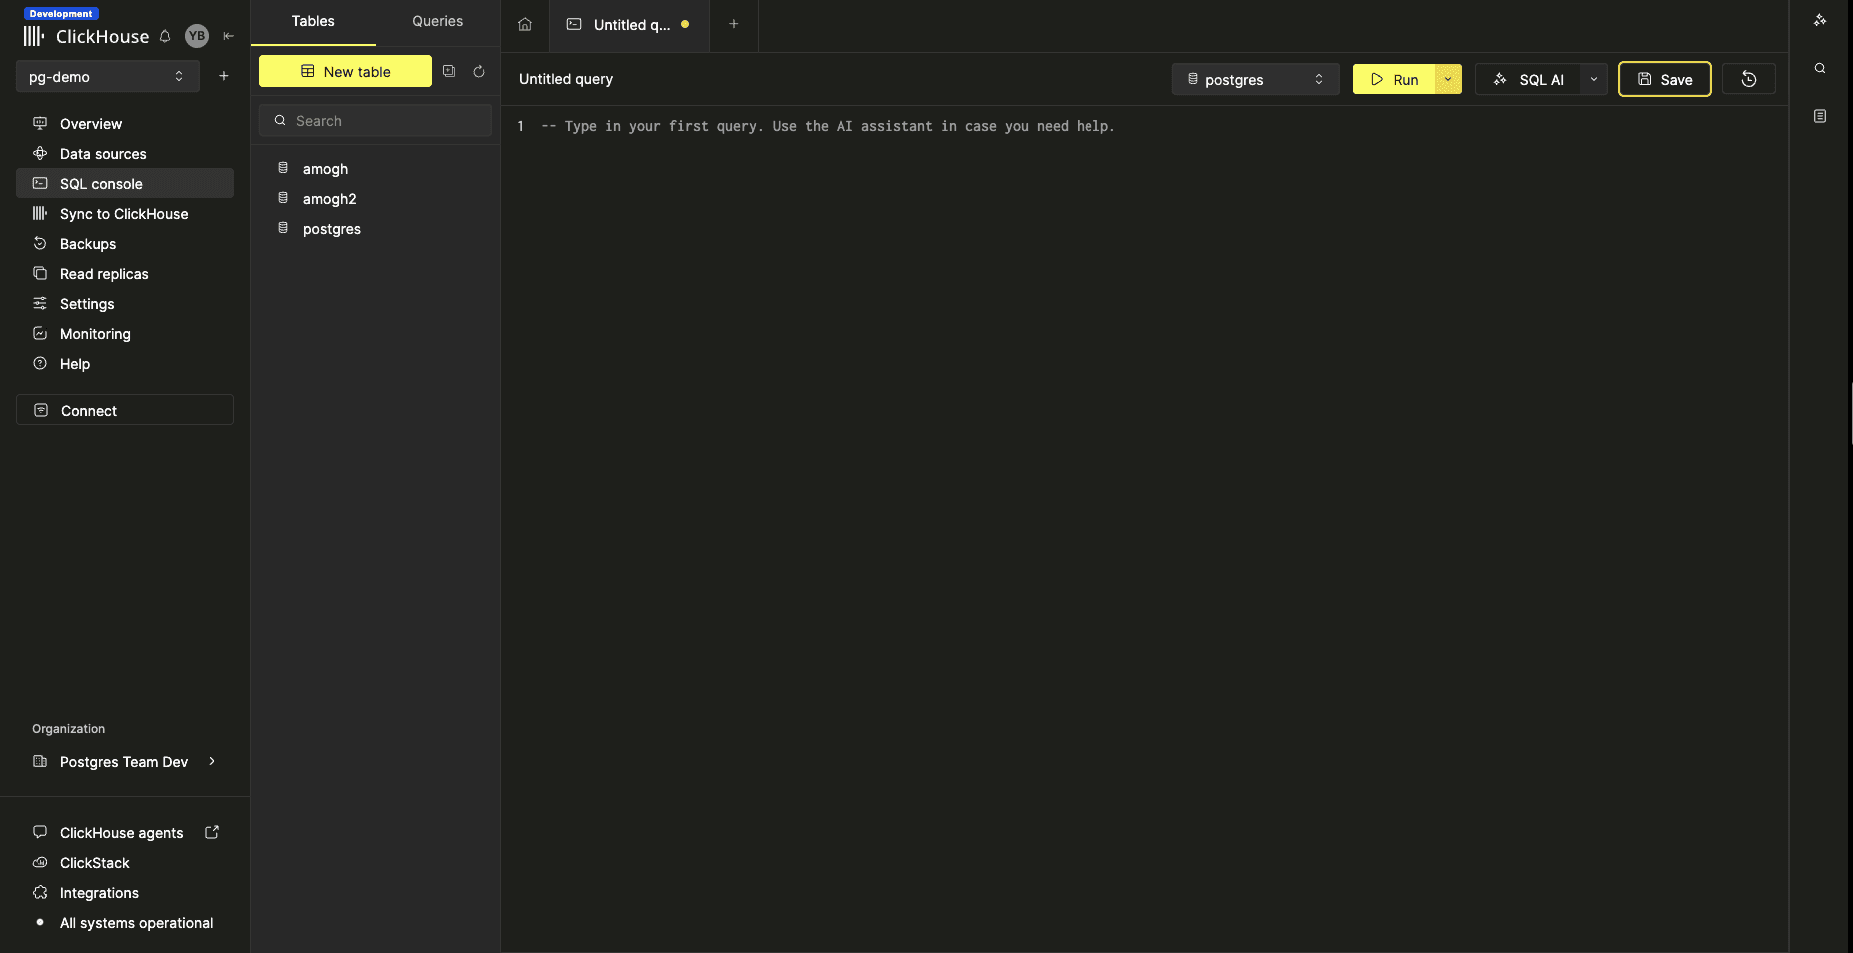Click external link icon beside ClickHouse agents

(212, 832)
